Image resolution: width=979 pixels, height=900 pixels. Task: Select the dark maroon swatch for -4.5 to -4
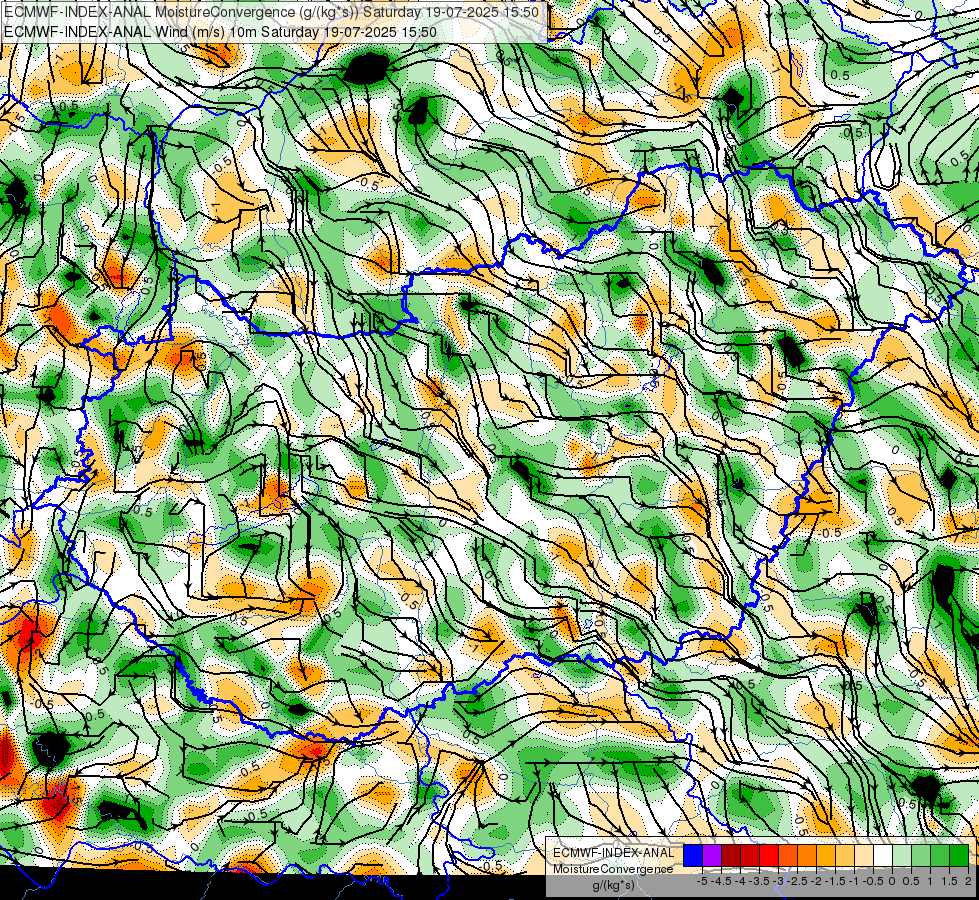click(x=731, y=856)
